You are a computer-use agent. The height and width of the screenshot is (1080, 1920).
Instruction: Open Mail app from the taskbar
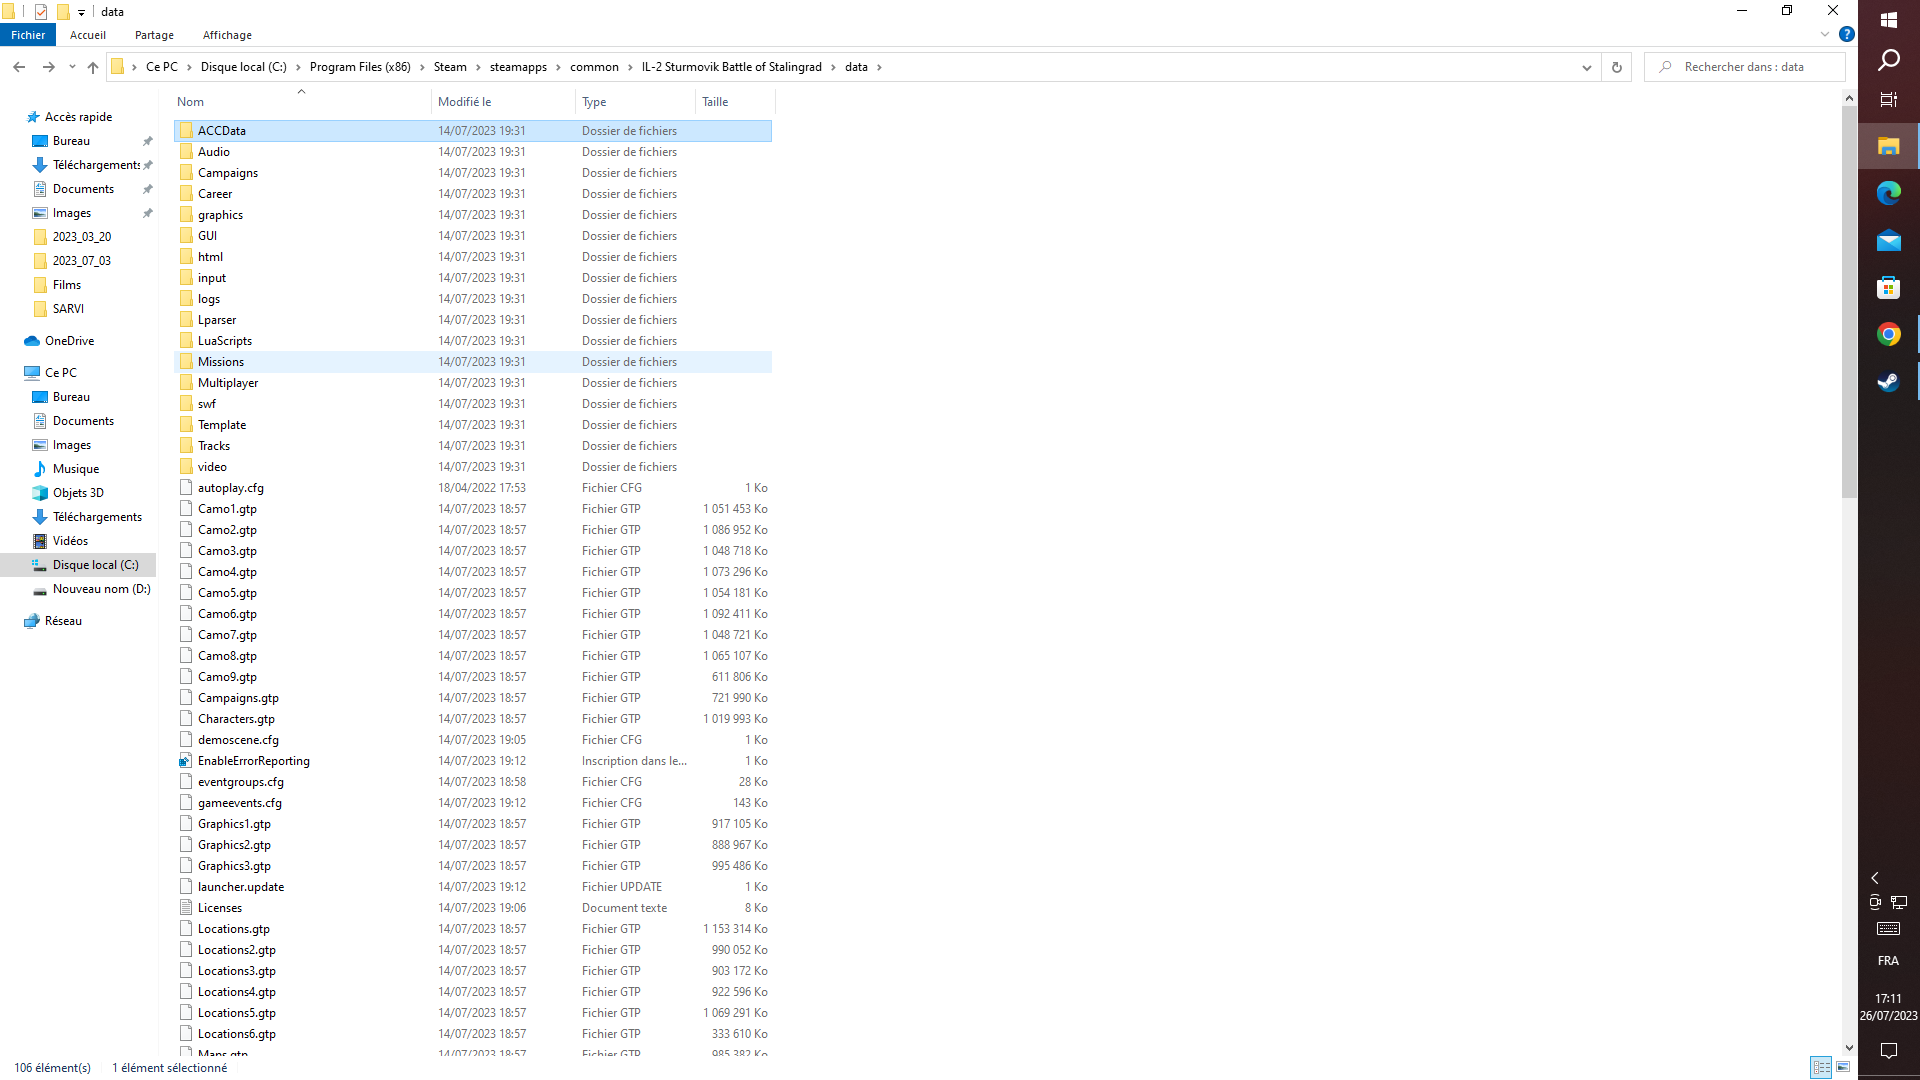(x=1888, y=241)
